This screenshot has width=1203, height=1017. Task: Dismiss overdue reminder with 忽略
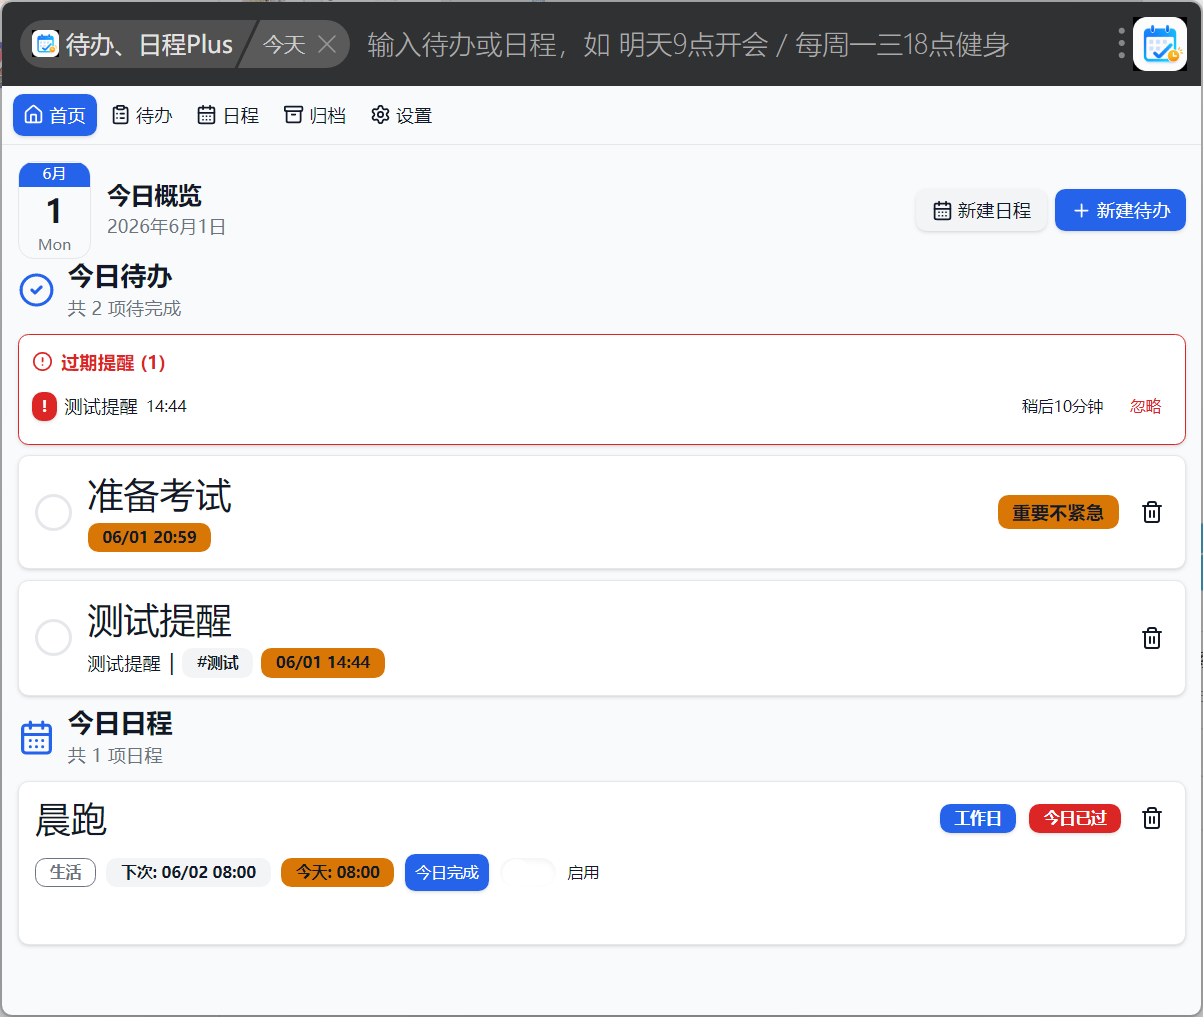coord(1146,406)
